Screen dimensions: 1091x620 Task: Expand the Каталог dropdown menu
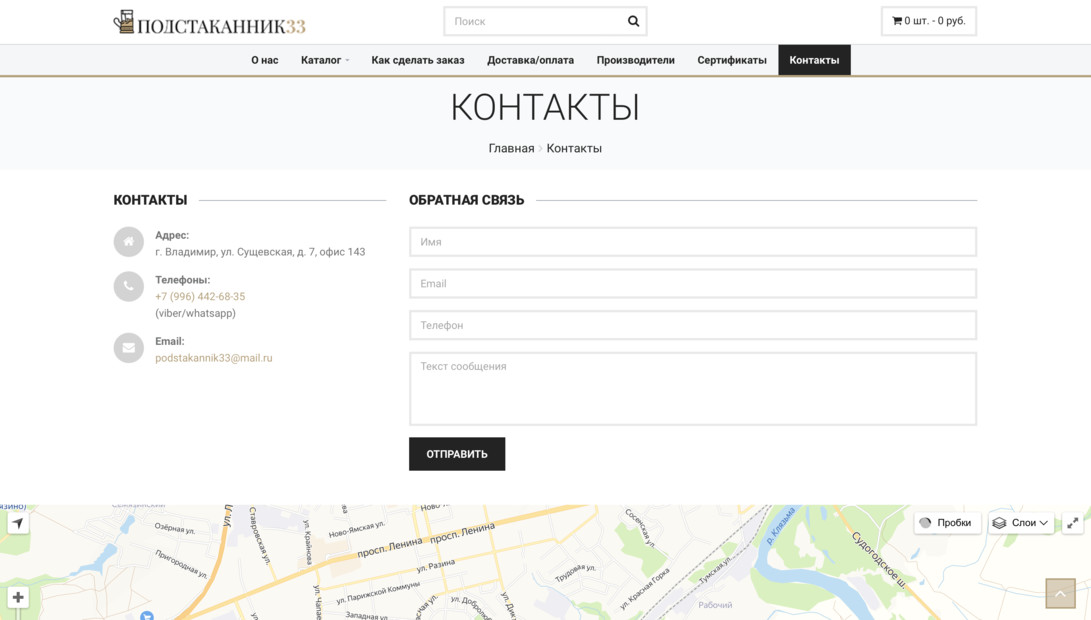coord(325,60)
